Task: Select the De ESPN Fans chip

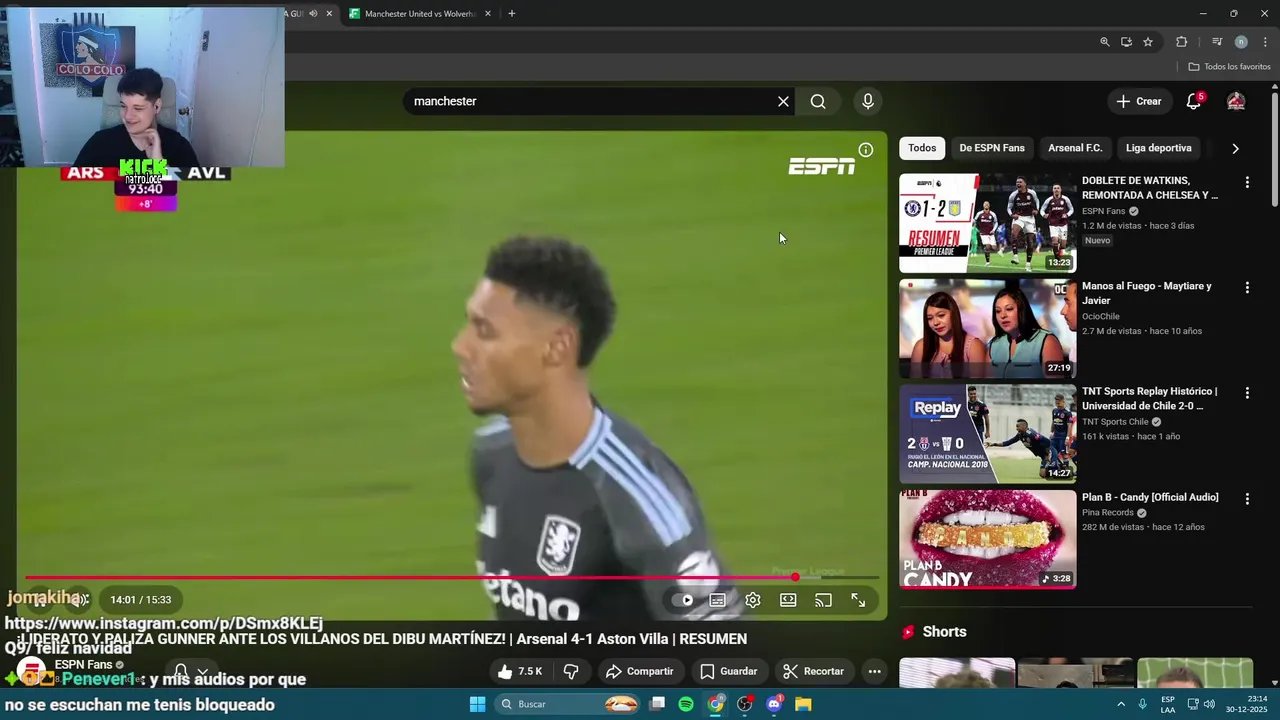Action: pos(992,148)
